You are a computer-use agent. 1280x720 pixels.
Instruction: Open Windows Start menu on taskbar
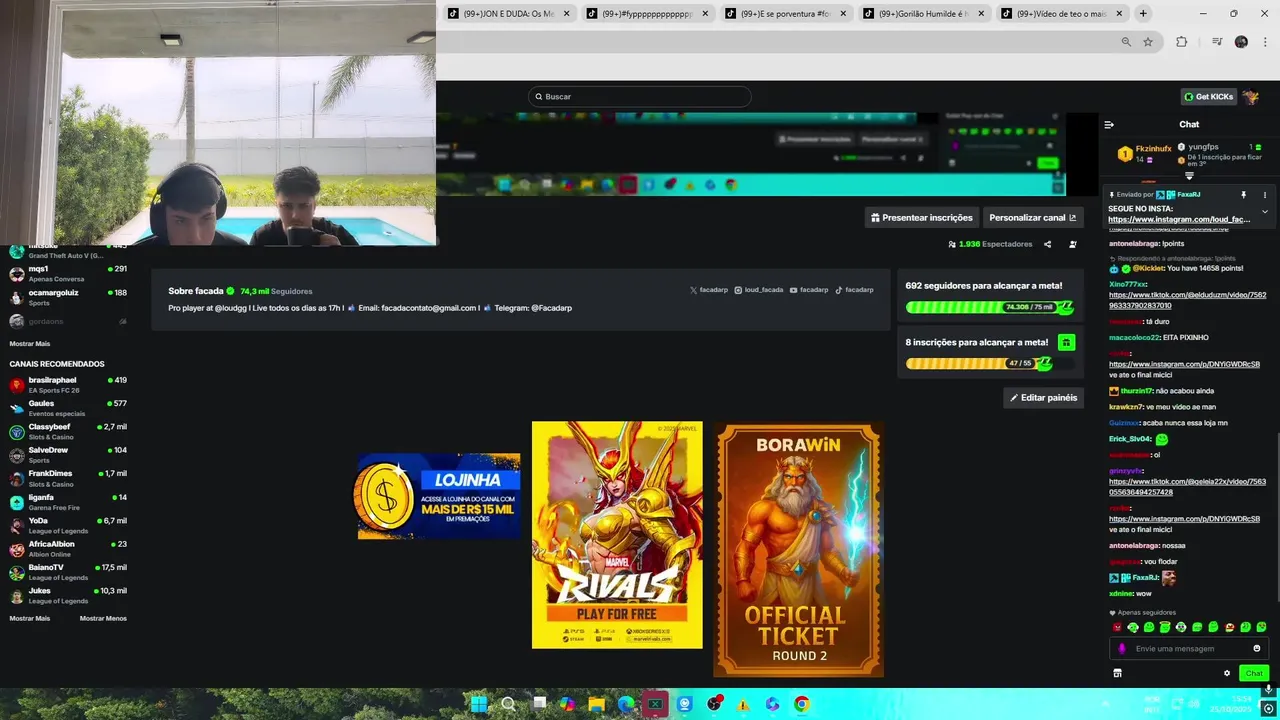coord(479,704)
